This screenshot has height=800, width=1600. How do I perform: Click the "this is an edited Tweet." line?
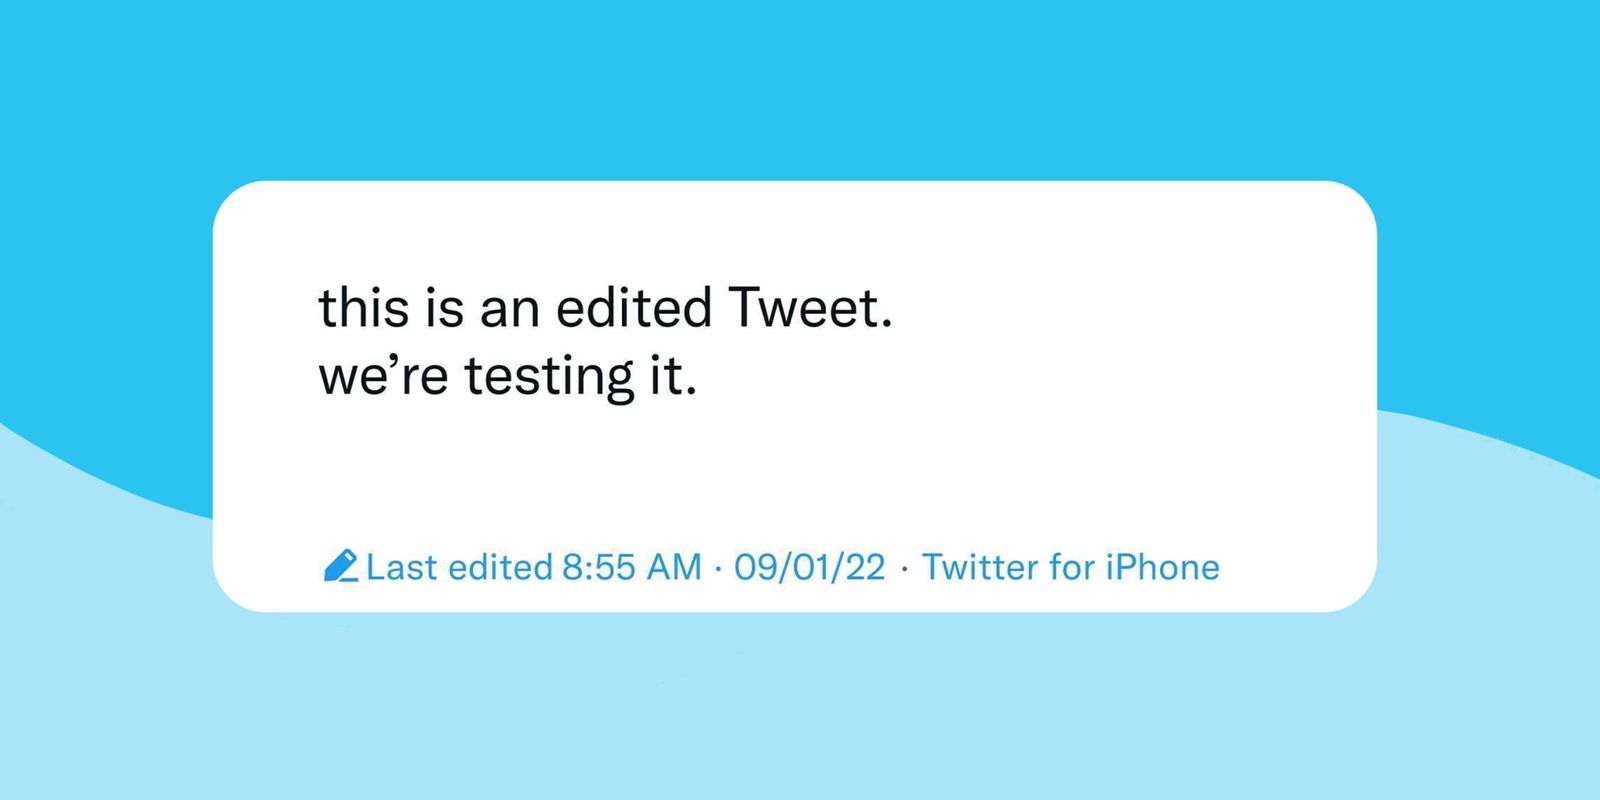(605, 307)
